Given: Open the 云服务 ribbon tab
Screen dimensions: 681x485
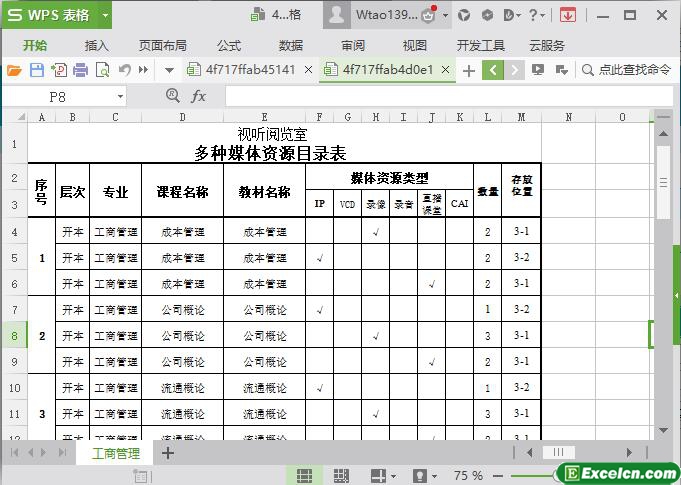Looking at the screenshot, I should (547, 45).
